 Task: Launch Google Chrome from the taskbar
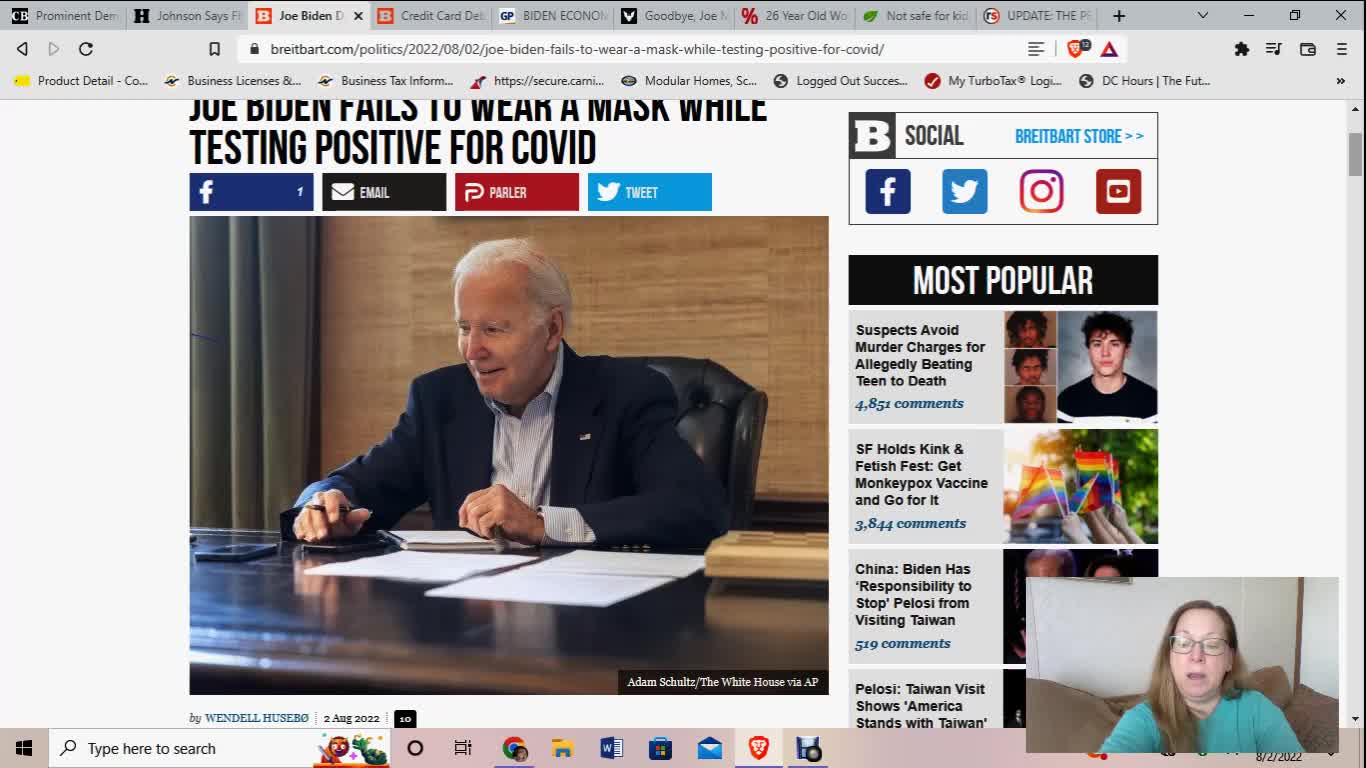pos(514,748)
